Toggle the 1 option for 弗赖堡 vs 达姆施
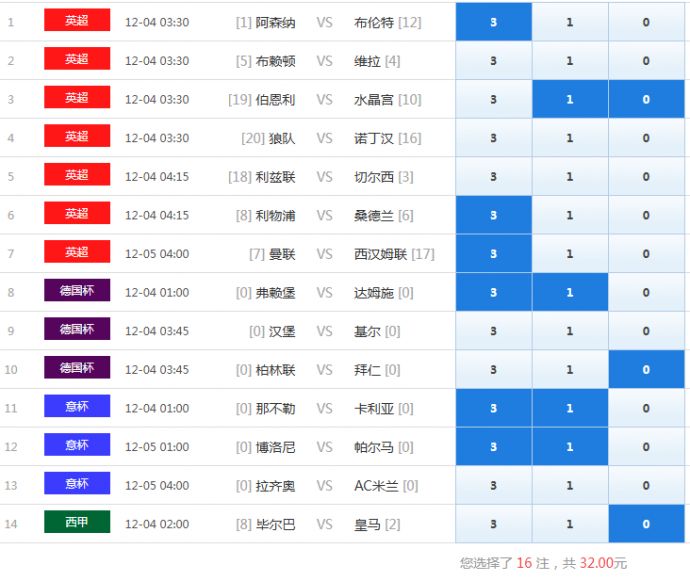Image resolution: width=690 pixels, height=581 pixels. (570, 293)
